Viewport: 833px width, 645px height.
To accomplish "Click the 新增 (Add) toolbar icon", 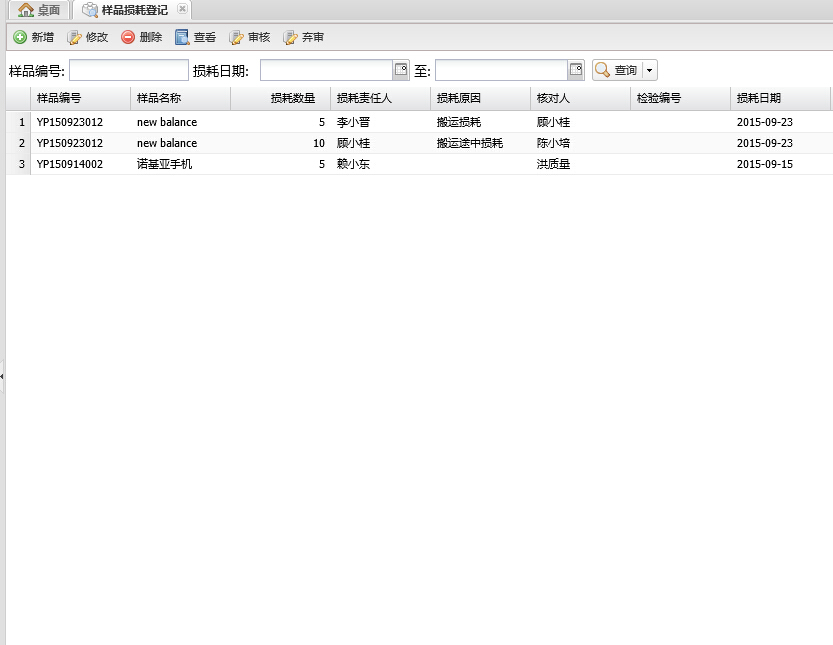I will (20, 37).
